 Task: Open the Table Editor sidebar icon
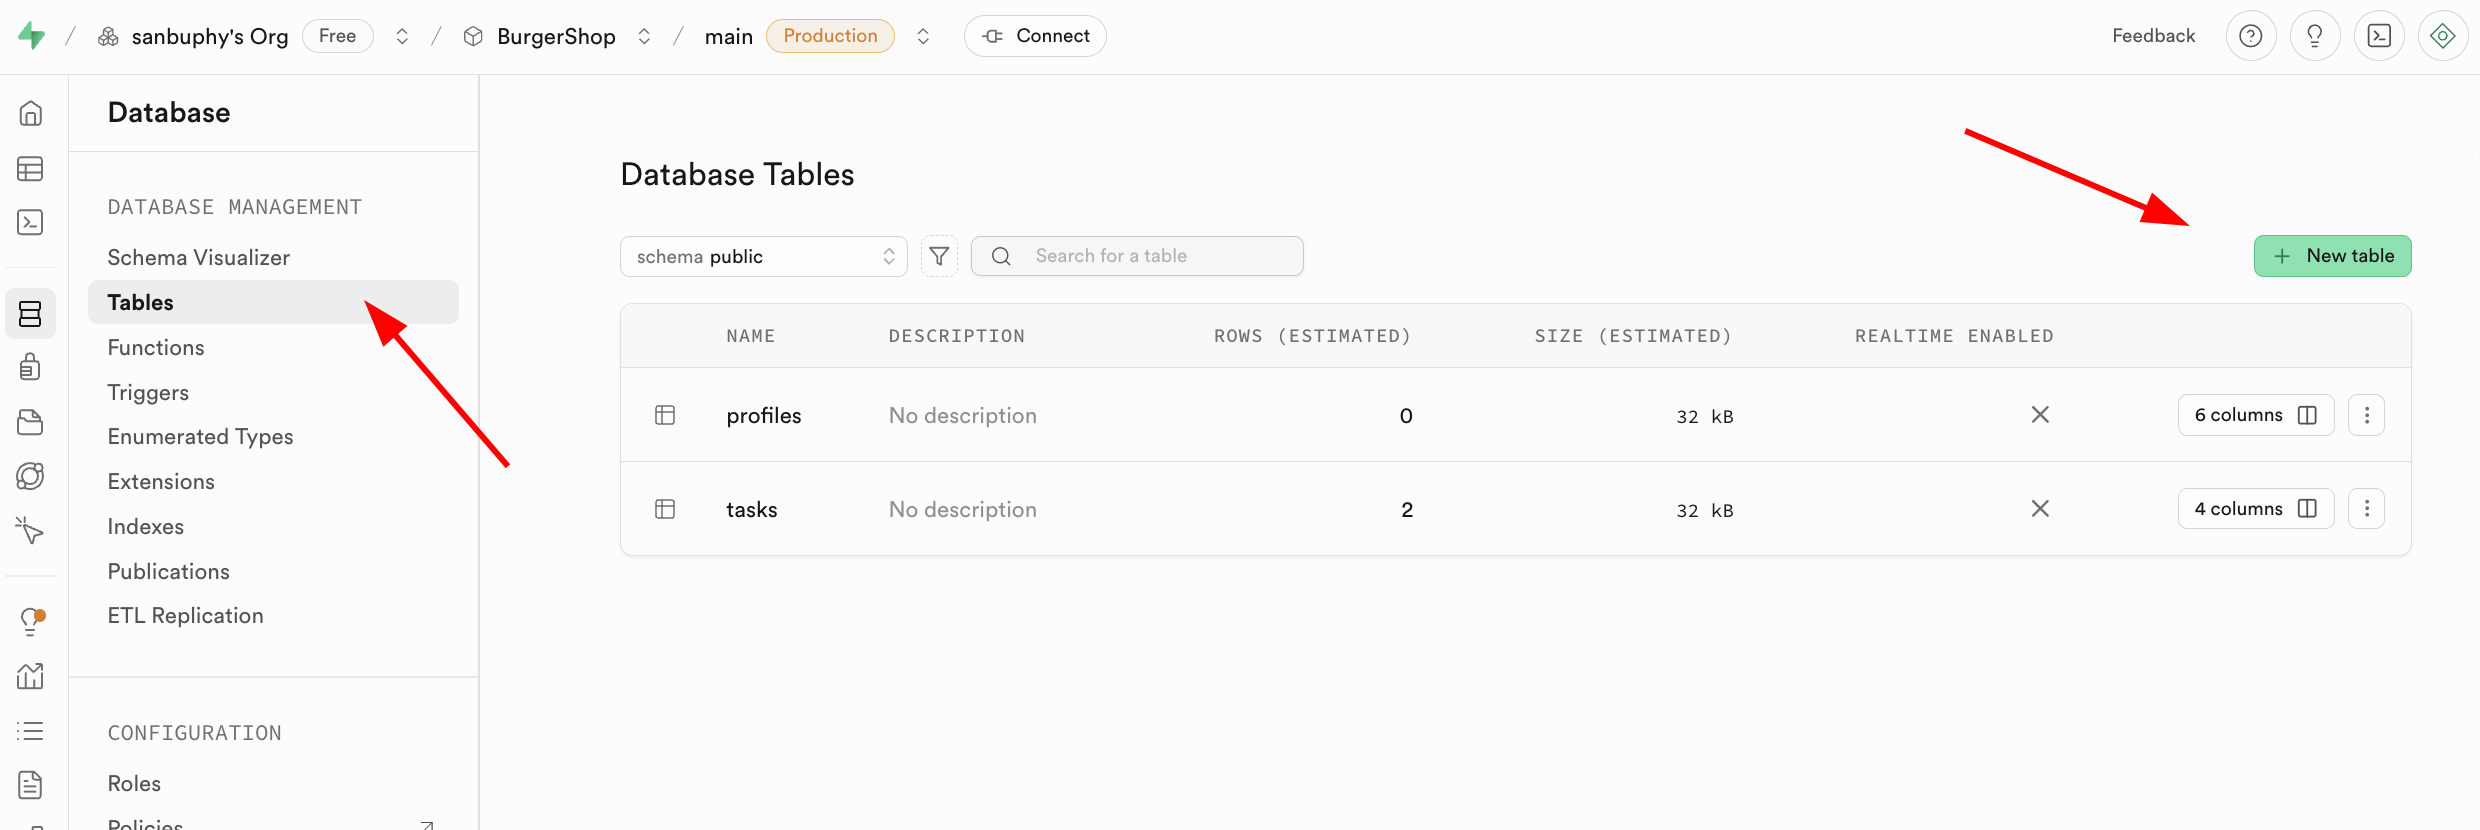coord(30,169)
